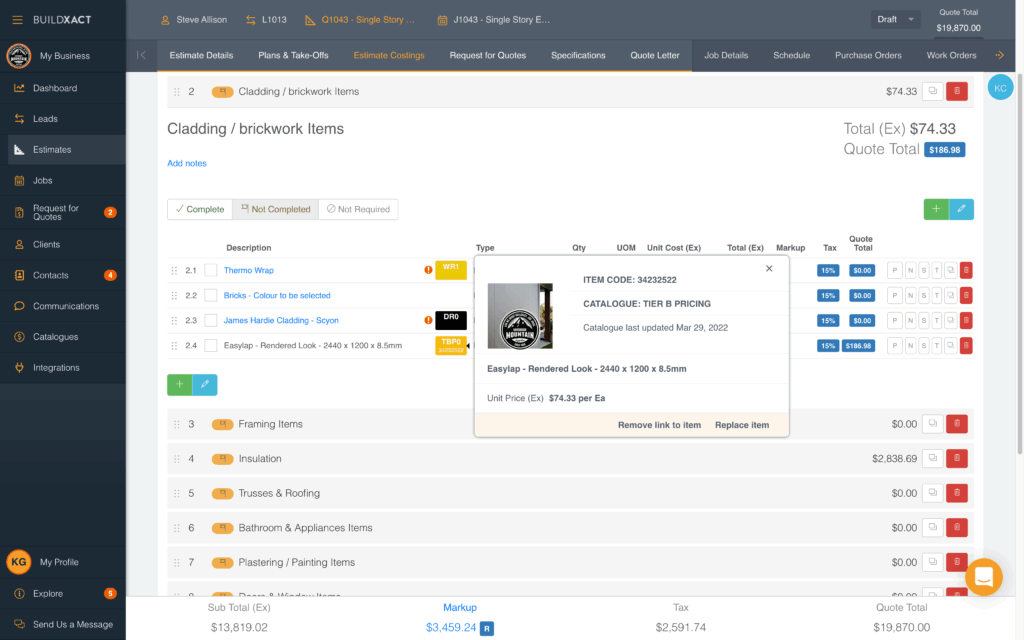Image resolution: width=1024 pixels, height=640 pixels.
Task: Open the hamburger menu next to BUILDXACT
Action: click(x=18, y=20)
